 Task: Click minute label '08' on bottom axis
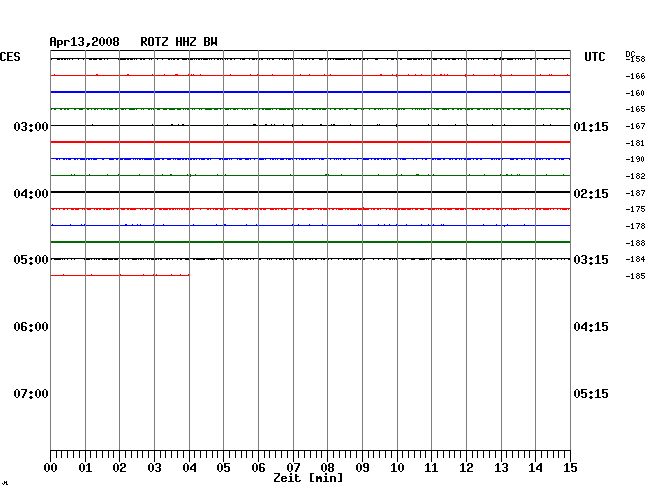pos(327,468)
